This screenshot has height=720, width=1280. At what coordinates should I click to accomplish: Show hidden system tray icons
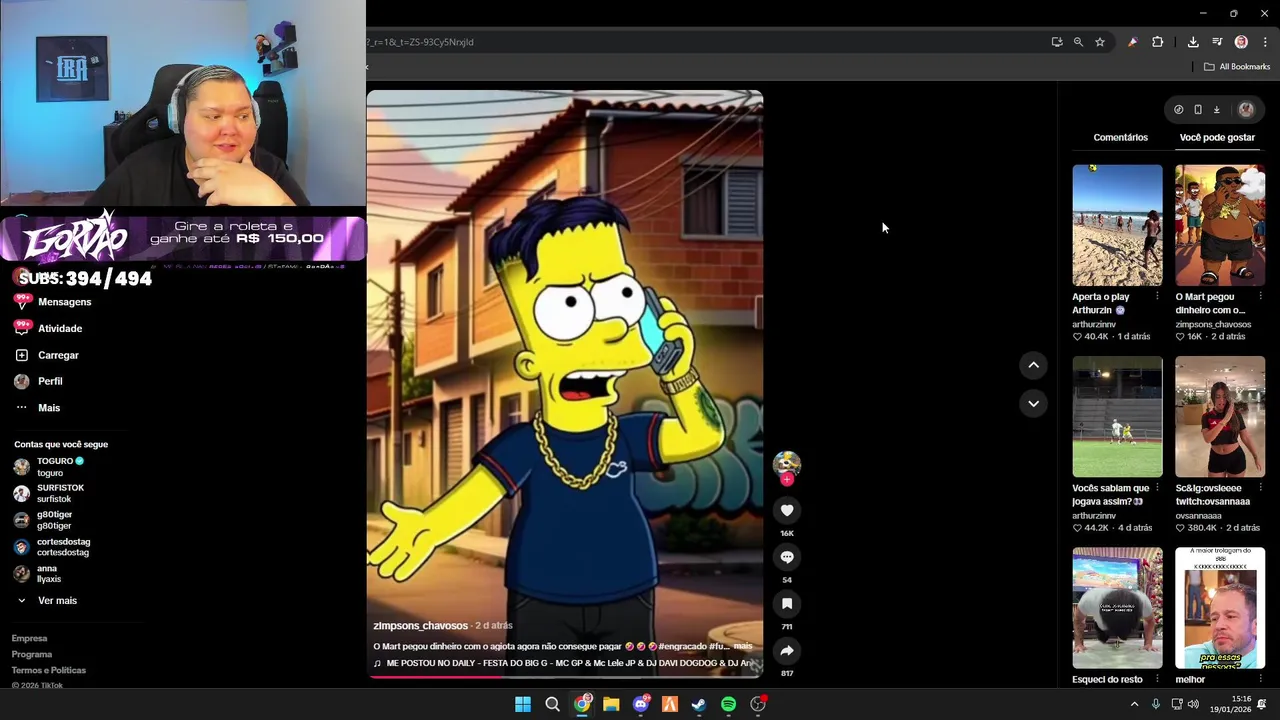(x=1134, y=705)
